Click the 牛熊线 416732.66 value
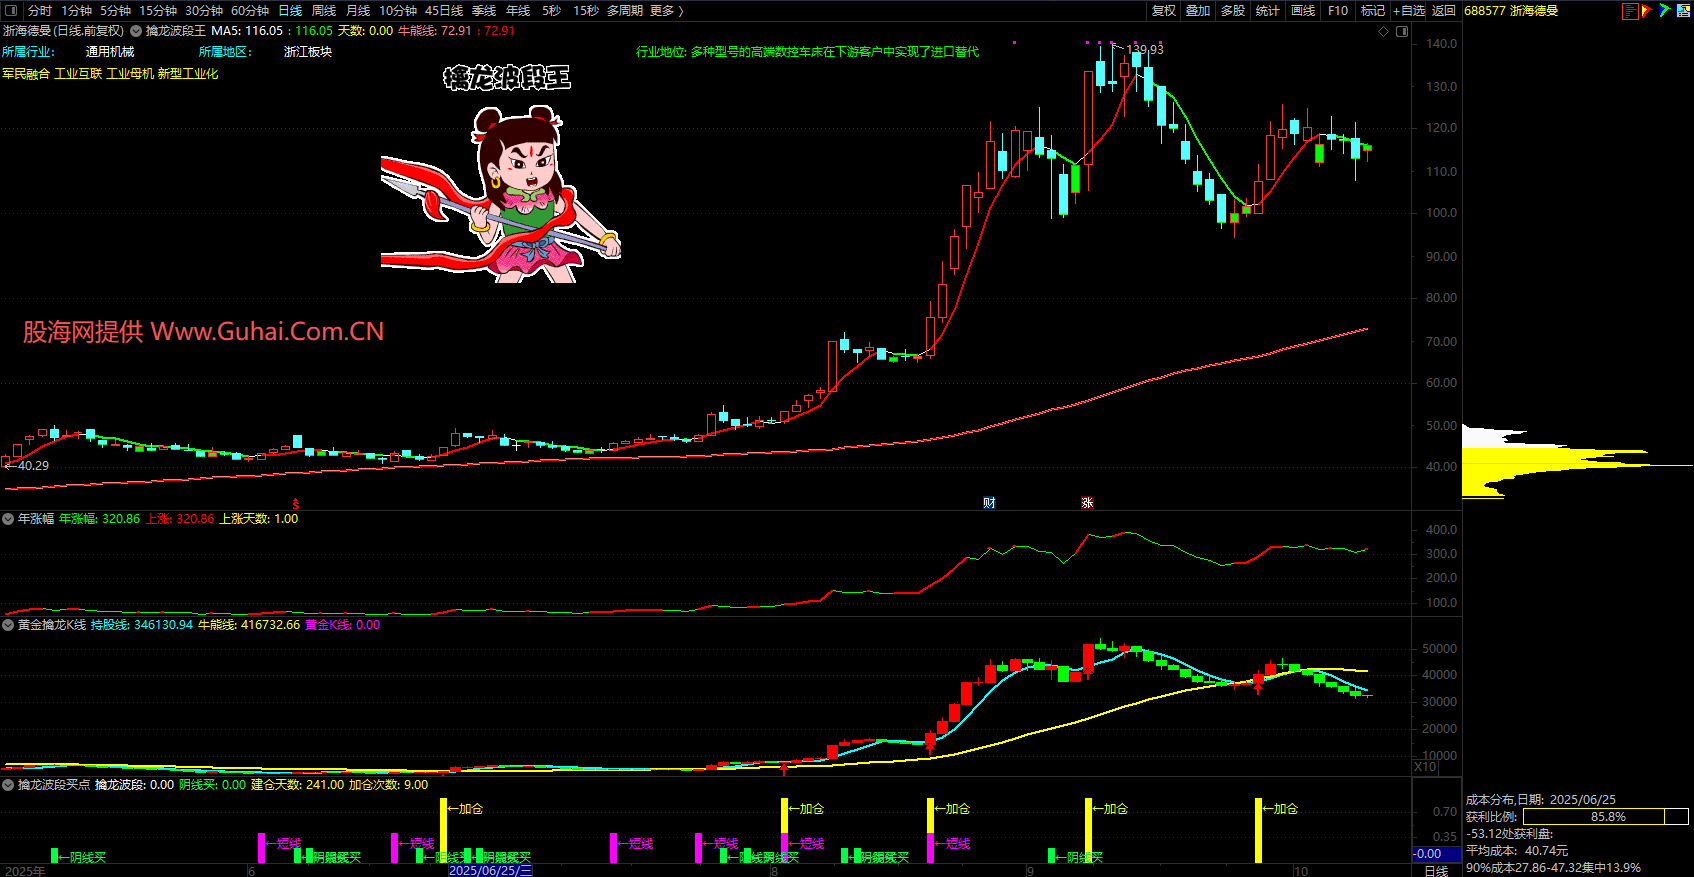The image size is (1694, 877). (x=249, y=625)
